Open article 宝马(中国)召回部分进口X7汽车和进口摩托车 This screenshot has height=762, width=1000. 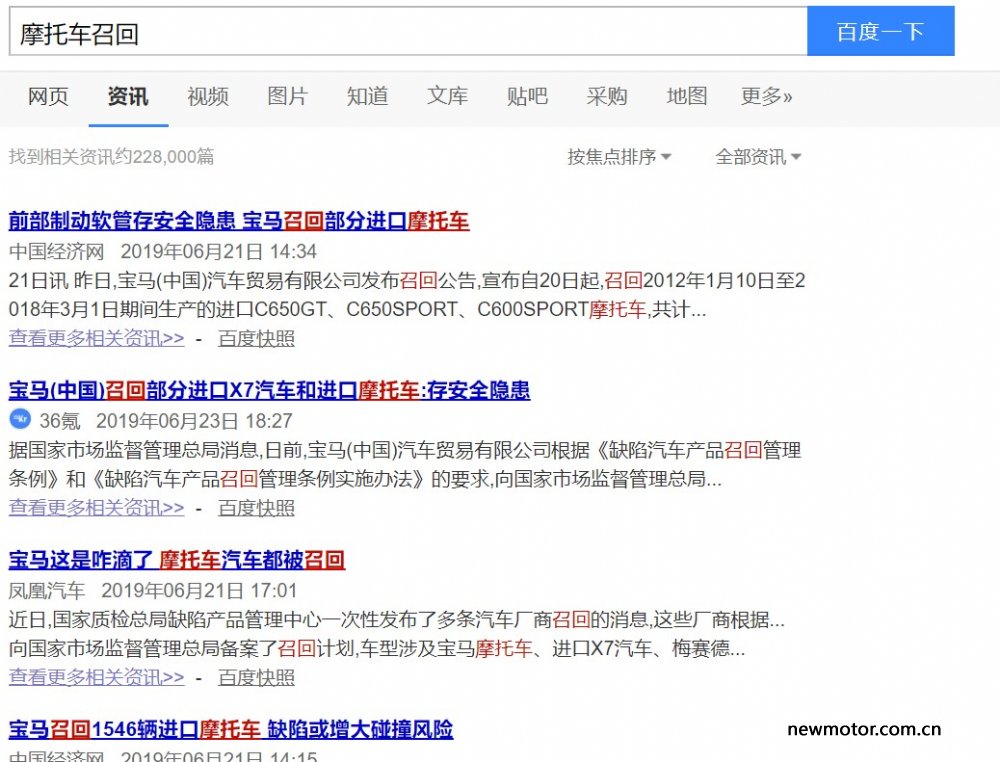(269, 390)
